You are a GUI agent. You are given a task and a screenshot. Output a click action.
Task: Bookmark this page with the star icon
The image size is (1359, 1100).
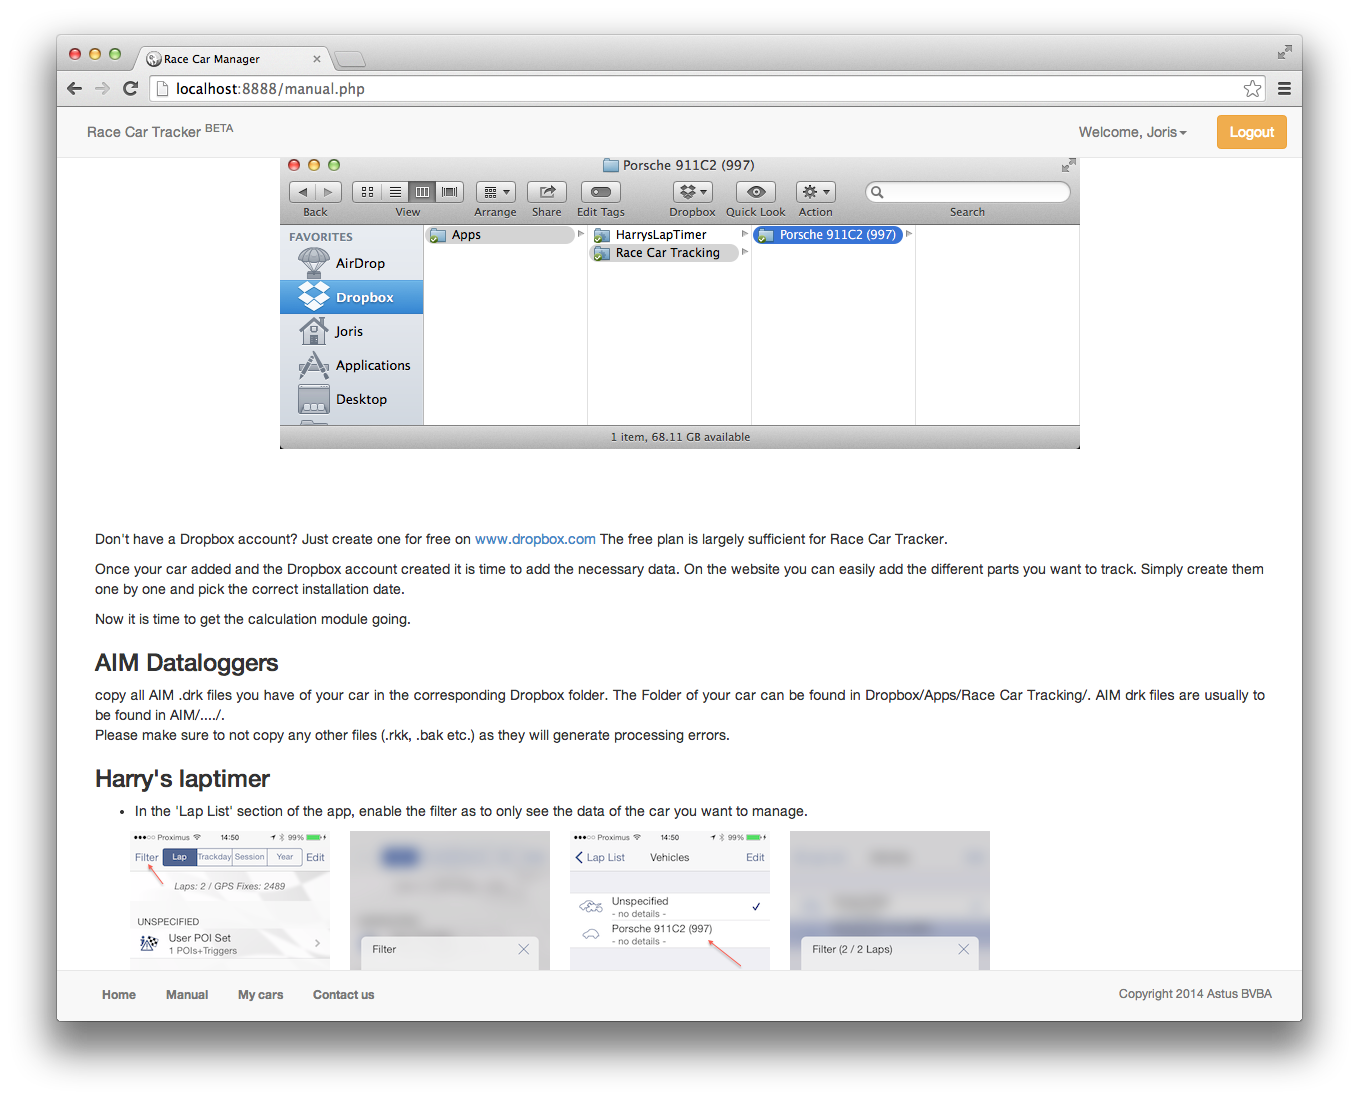tap(1252, 89)
